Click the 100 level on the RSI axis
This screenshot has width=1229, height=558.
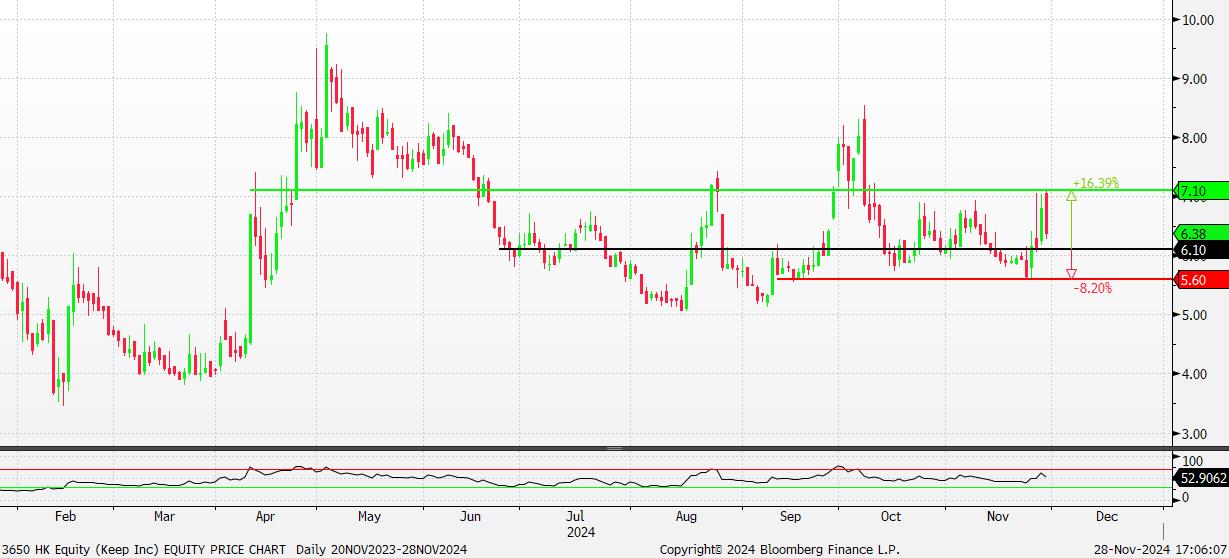click(x=1192, y=461)
